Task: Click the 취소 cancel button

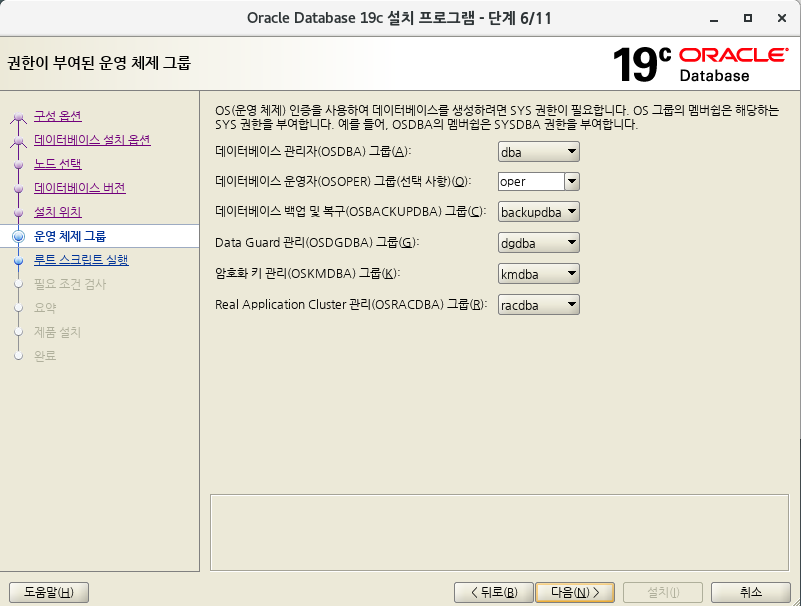Action: click(751, 592)
